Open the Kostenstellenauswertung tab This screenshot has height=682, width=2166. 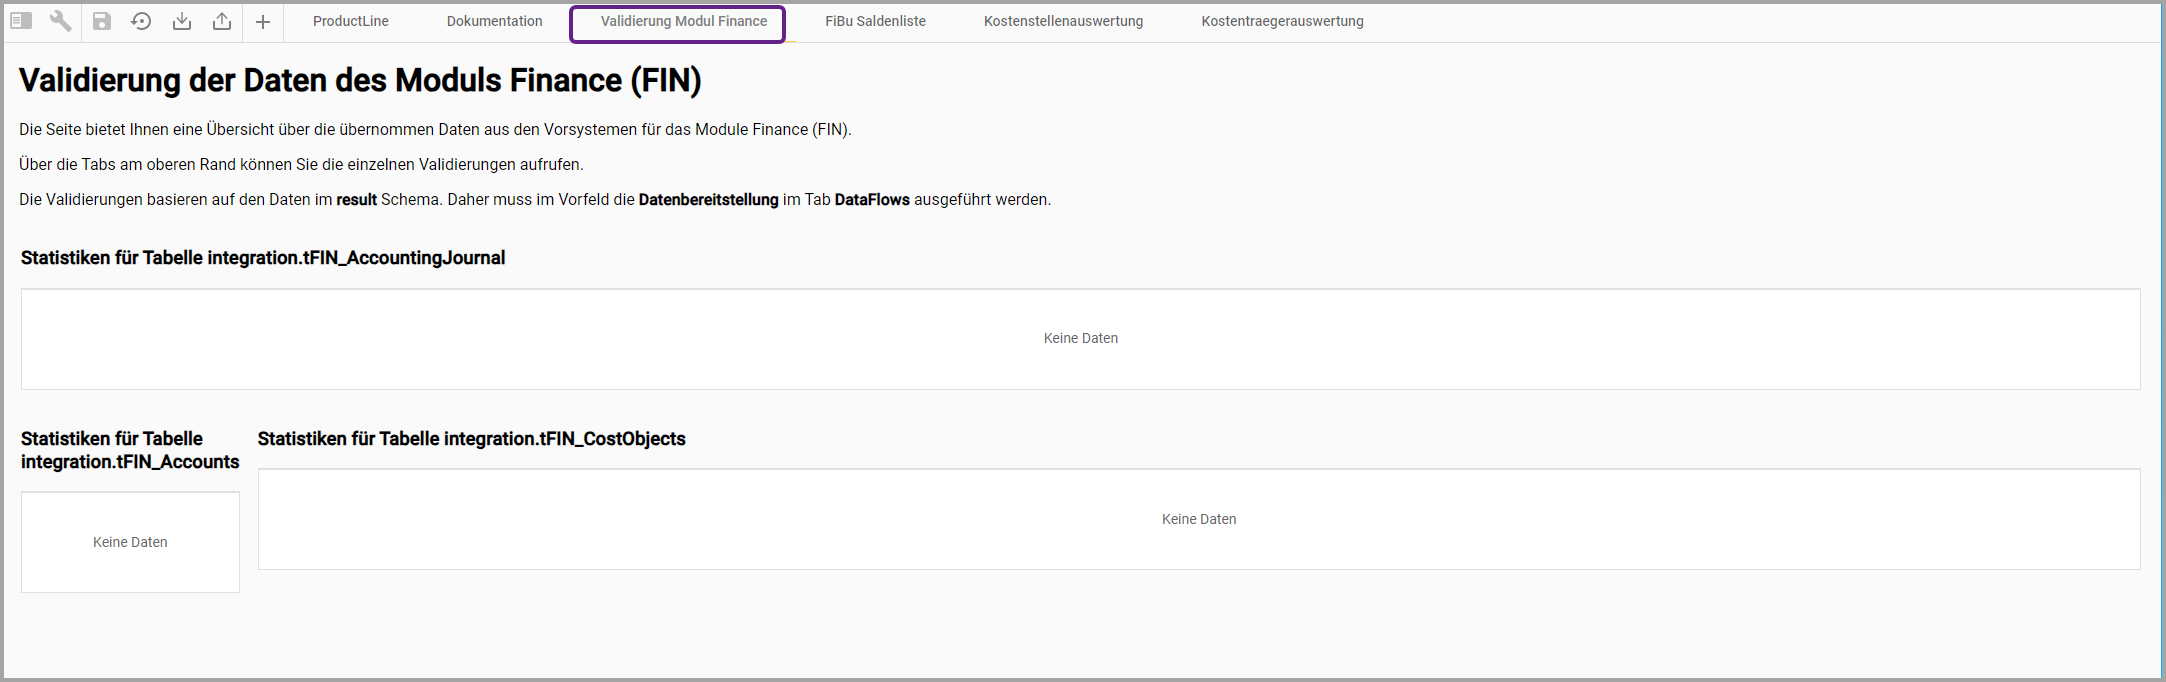(x=1063, y=21)
